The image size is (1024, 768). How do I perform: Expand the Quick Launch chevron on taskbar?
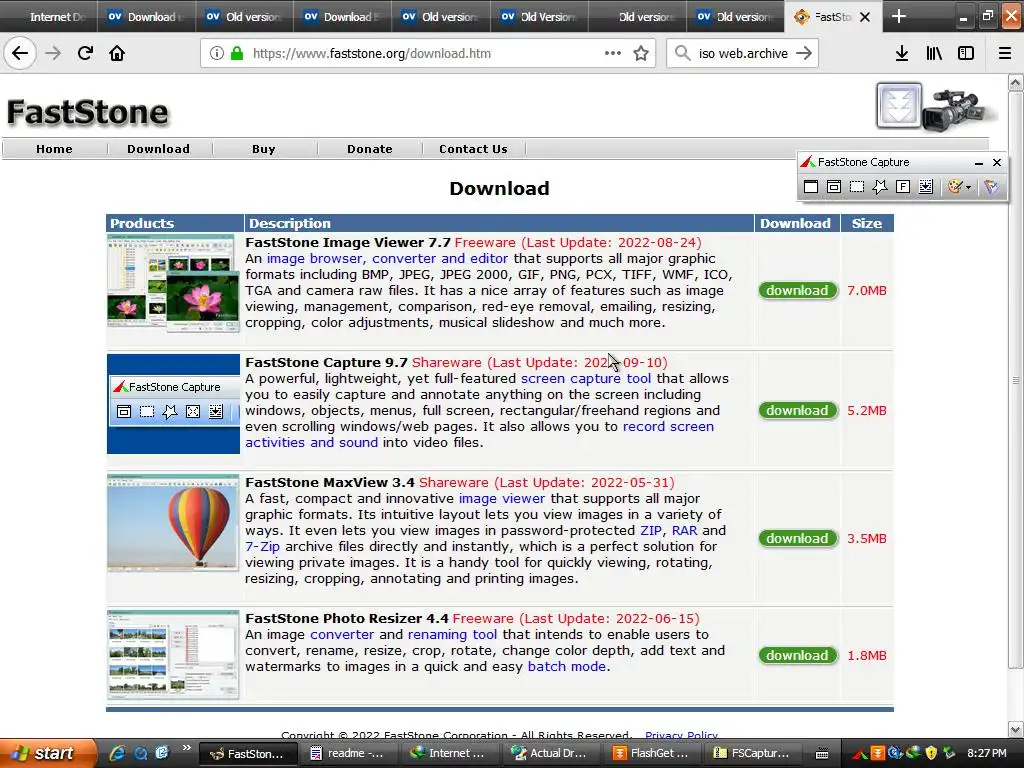click(x=186, y=748)
